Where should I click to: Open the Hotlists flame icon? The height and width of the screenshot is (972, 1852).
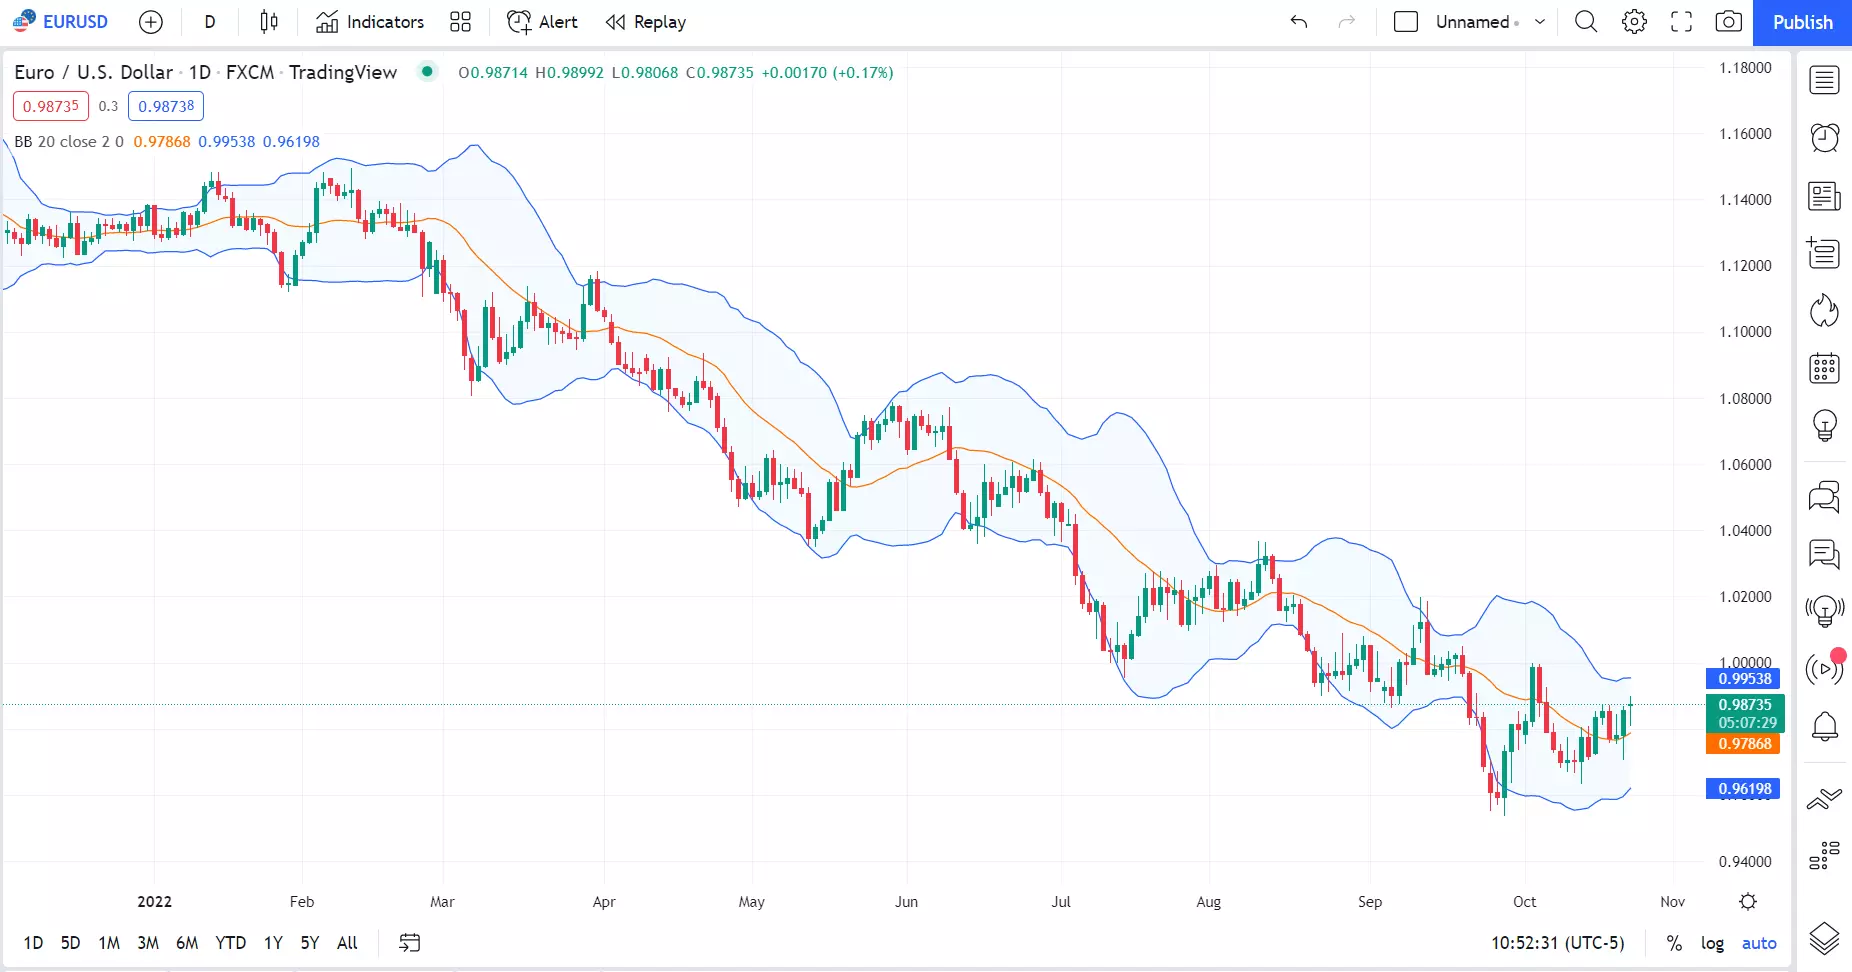click(x=1824, y=311)
